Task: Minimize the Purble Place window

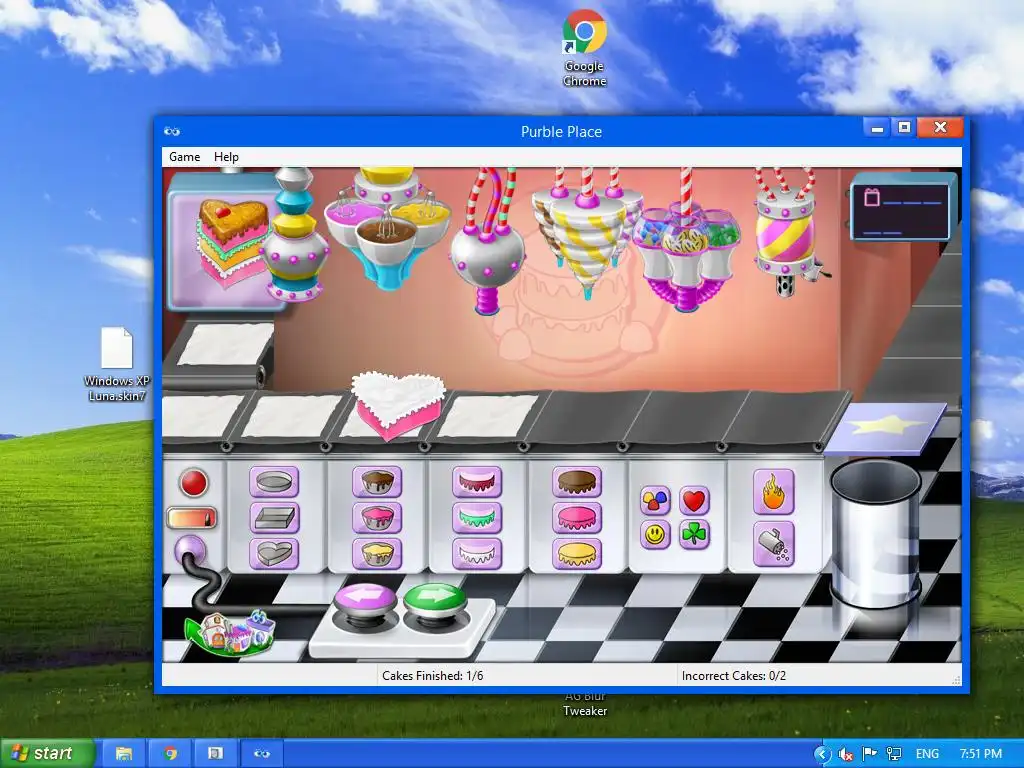Action: [x=878, y=127]
